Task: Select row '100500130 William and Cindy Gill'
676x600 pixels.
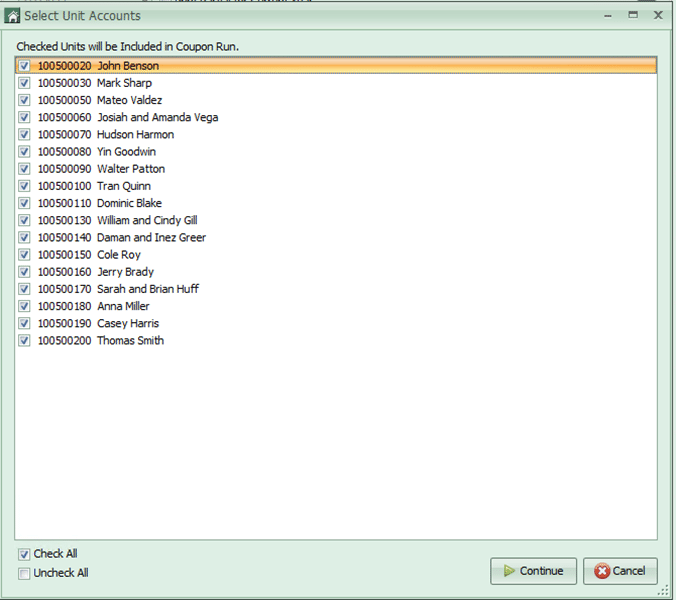Action: point(336,220)
